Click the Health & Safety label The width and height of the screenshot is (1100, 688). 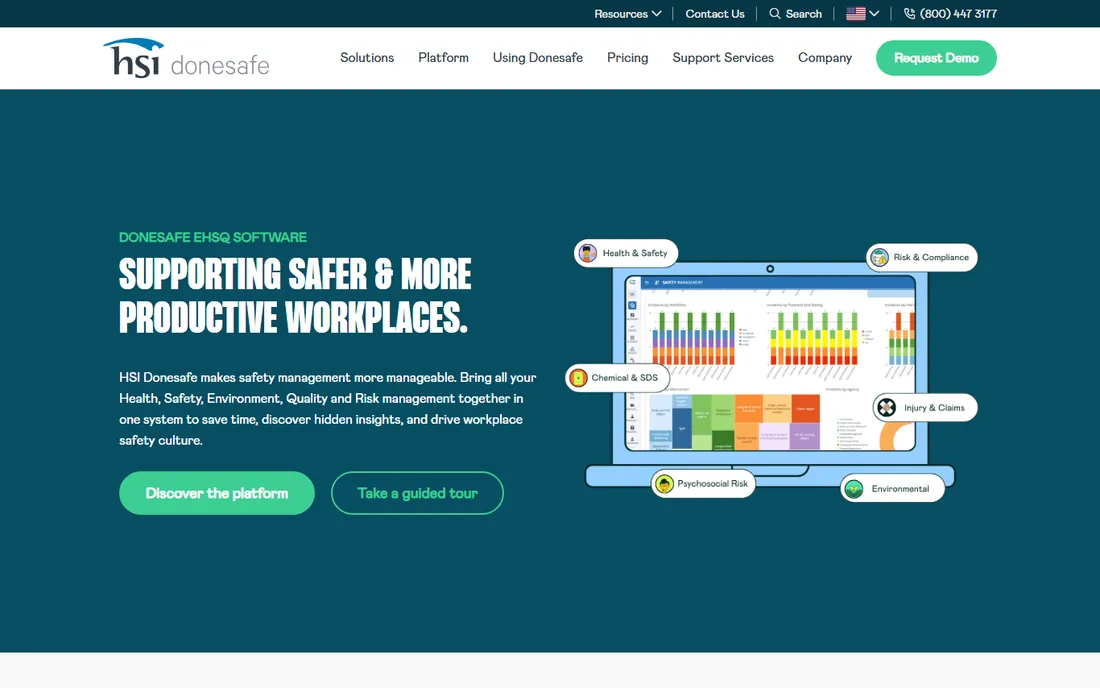click(x=635, y=253)
